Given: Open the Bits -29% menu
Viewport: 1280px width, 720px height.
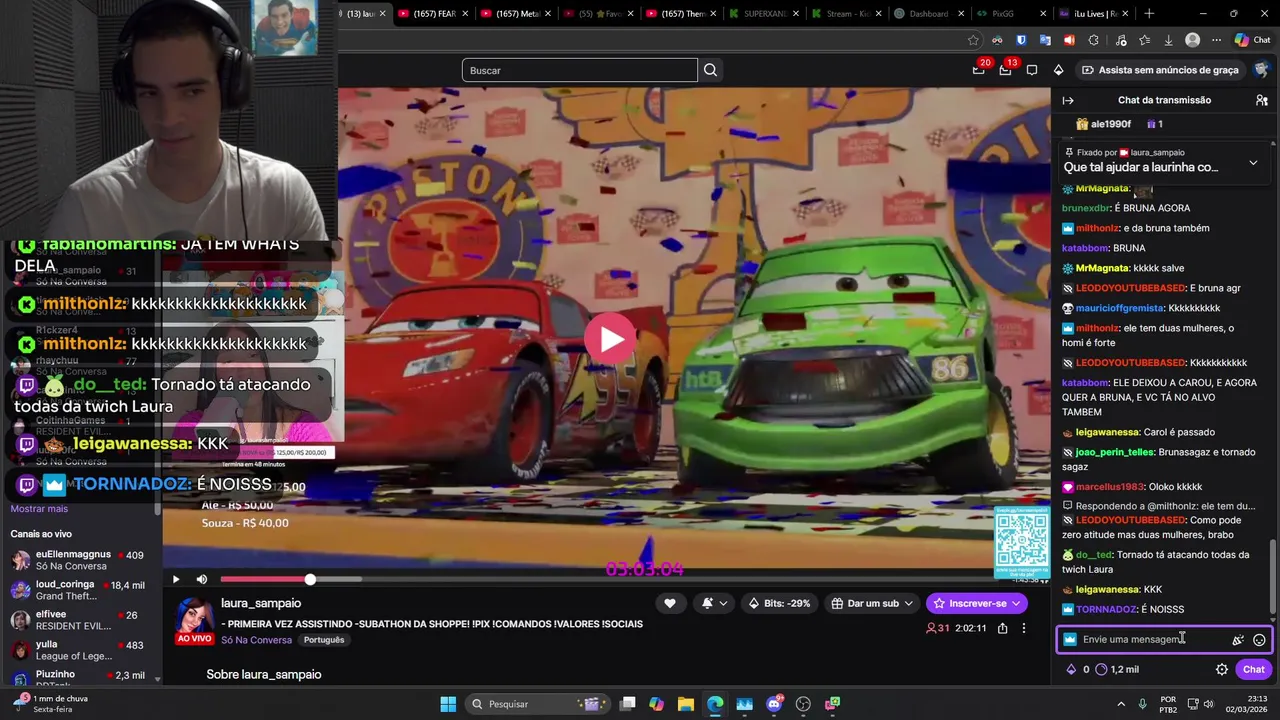Looking at the screenshot, I should (779, 603).
